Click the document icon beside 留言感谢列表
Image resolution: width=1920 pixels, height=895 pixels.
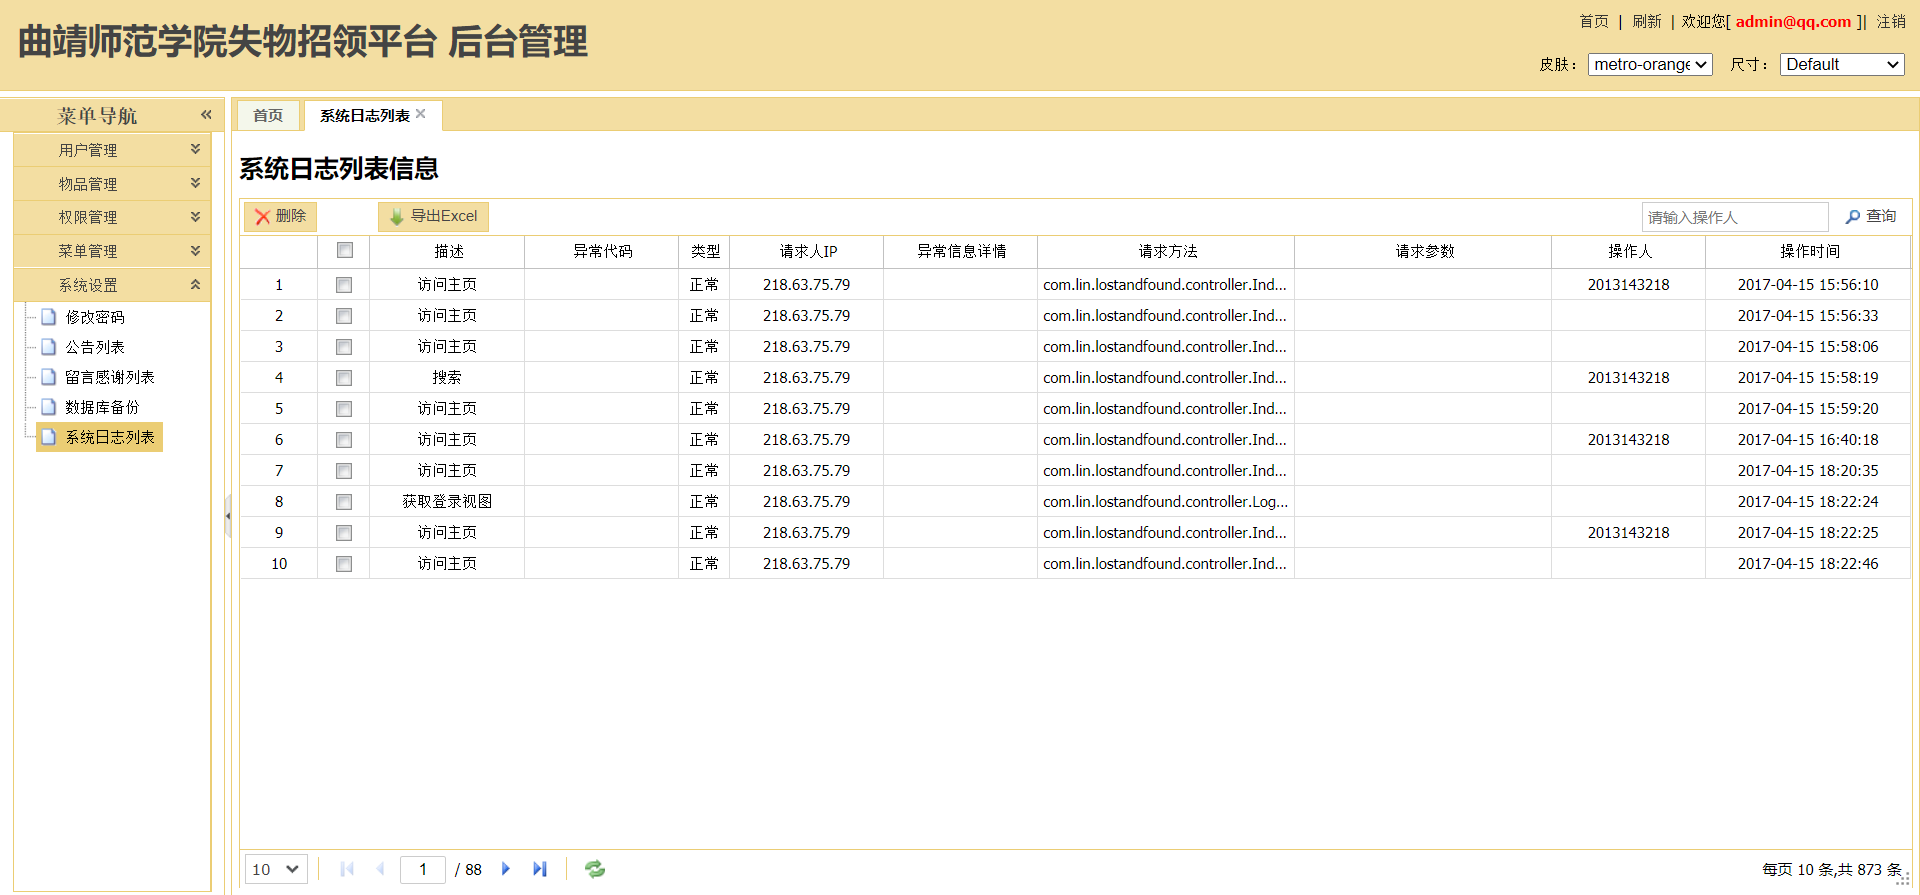pyautogui.click(x=48, y=377)
